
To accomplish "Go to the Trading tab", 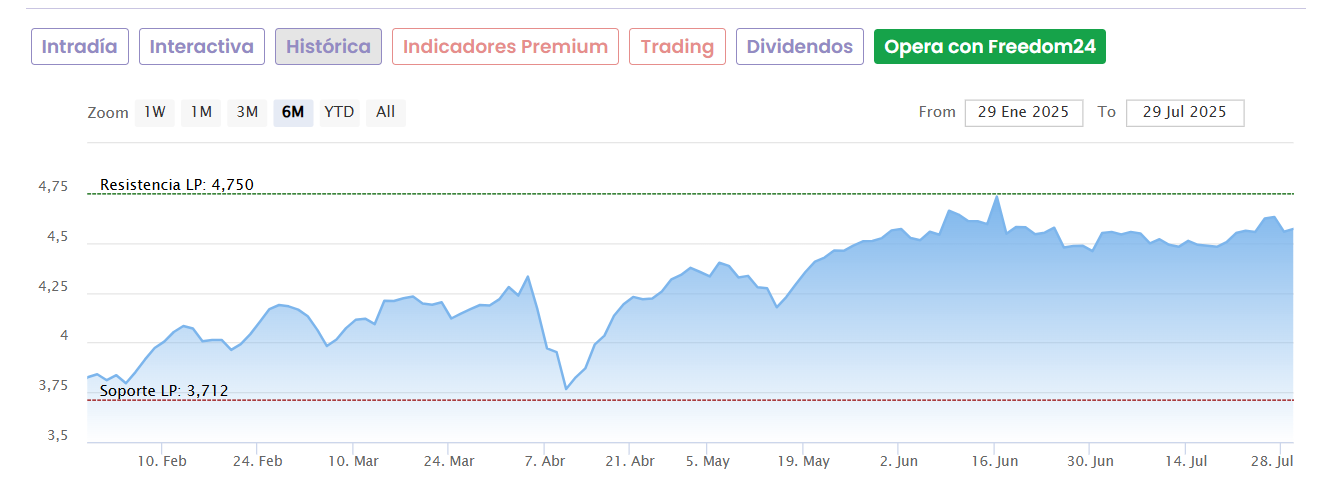I will tap(677, 47).
